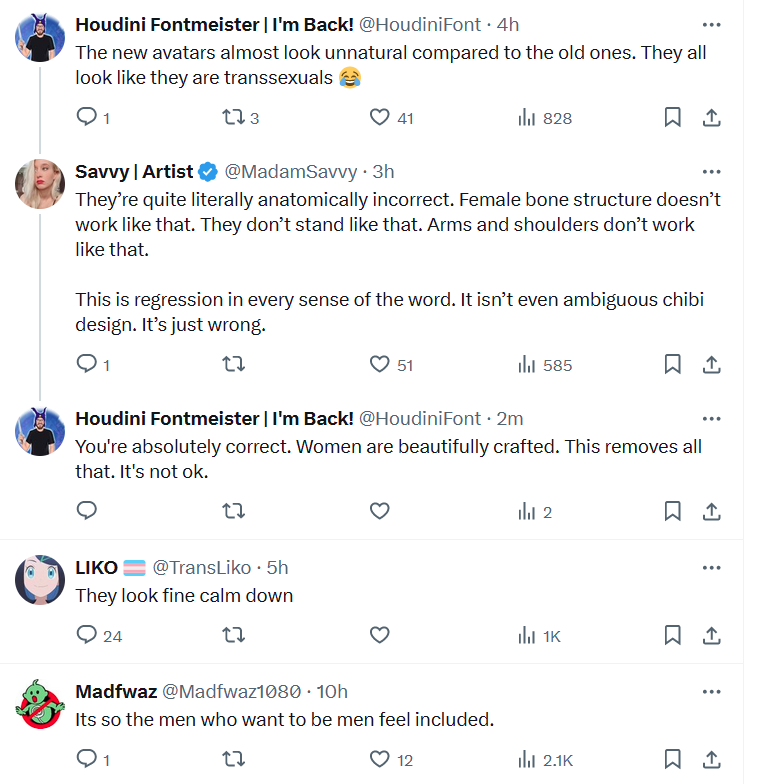
Task: Retweet the post with 3 retweets
Action: coord(240,118)
